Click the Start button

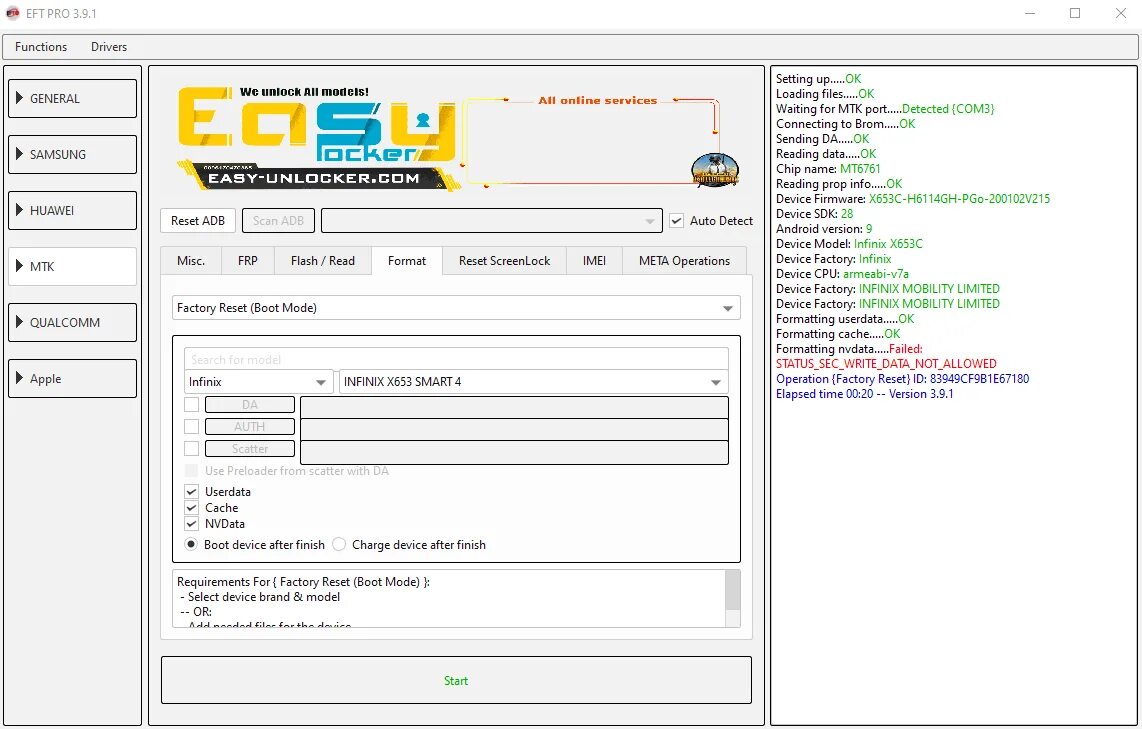[x=456, y=680]
